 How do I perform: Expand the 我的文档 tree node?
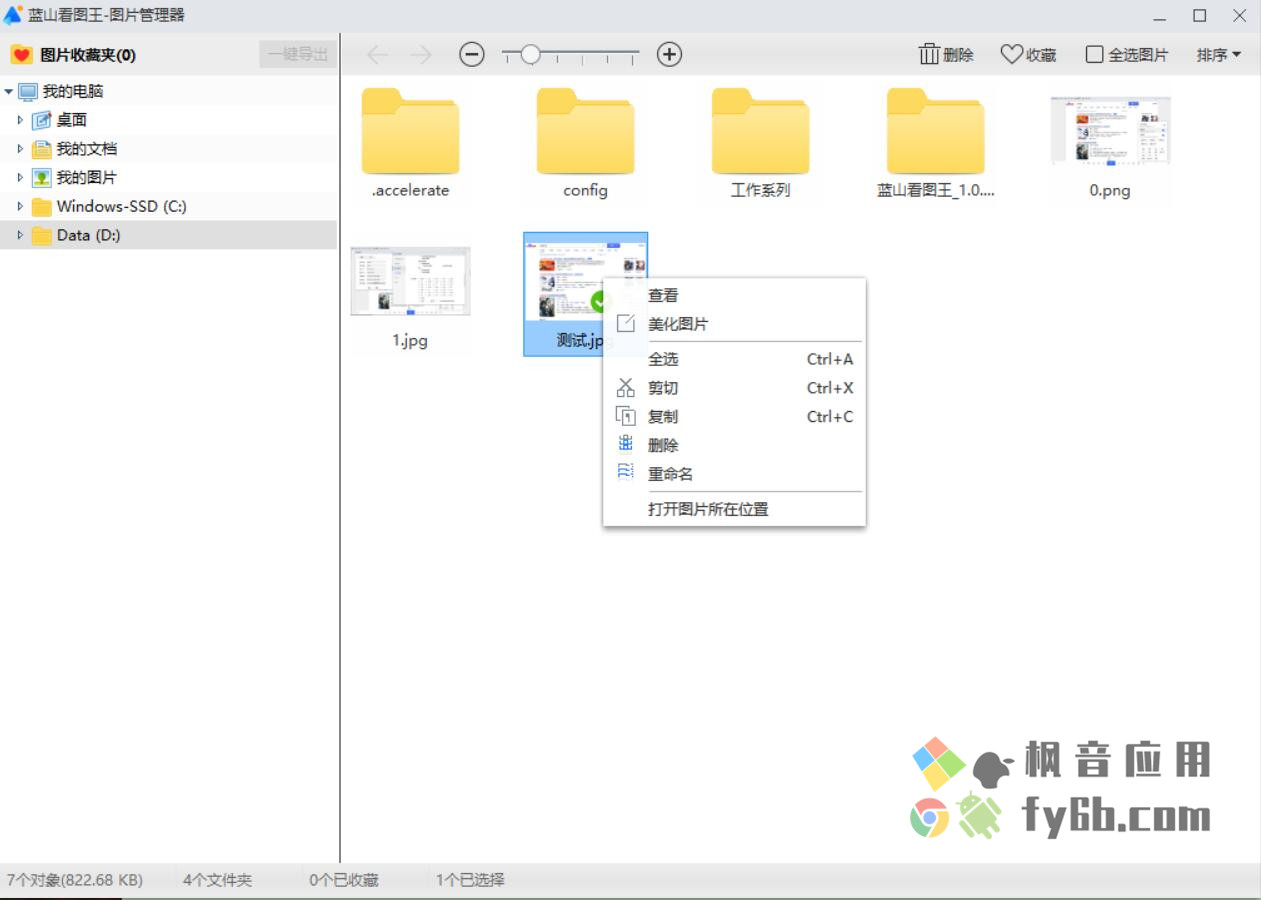[20, 149]
